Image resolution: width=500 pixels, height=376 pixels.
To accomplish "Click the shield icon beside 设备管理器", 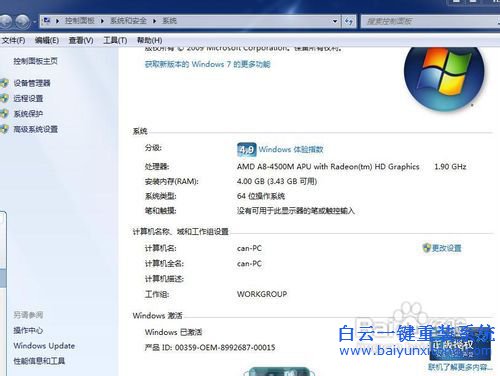I will click(x=4, y=83).
